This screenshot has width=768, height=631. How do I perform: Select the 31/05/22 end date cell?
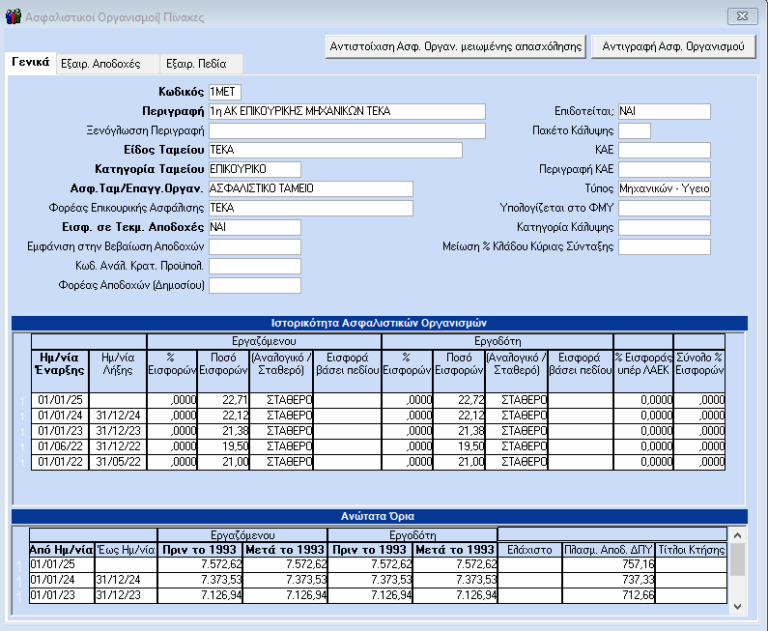point(115,461)
